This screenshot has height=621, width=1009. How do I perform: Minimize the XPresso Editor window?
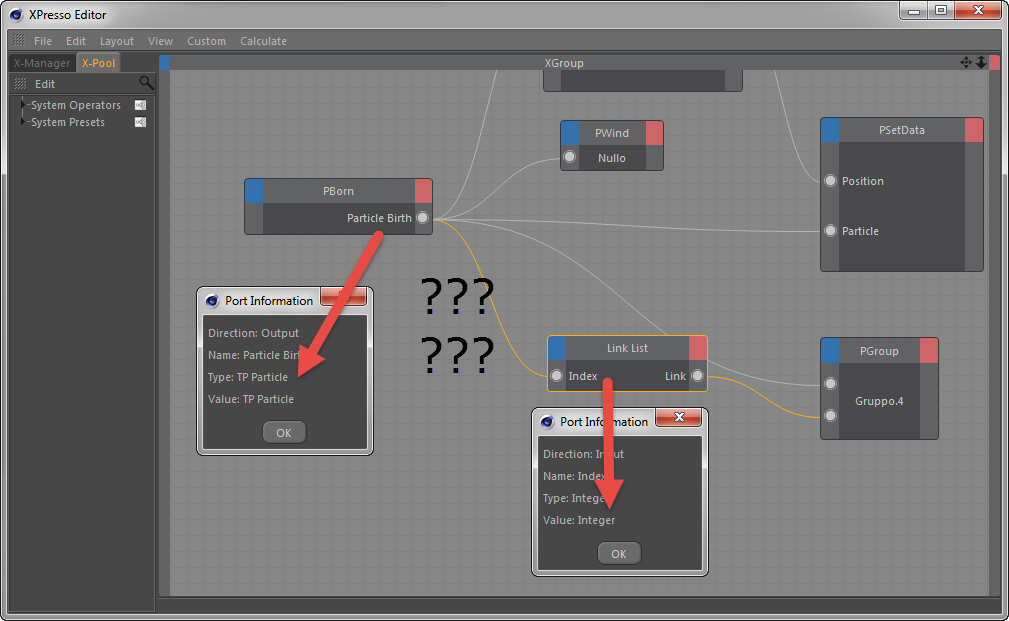tap(914, 10)
